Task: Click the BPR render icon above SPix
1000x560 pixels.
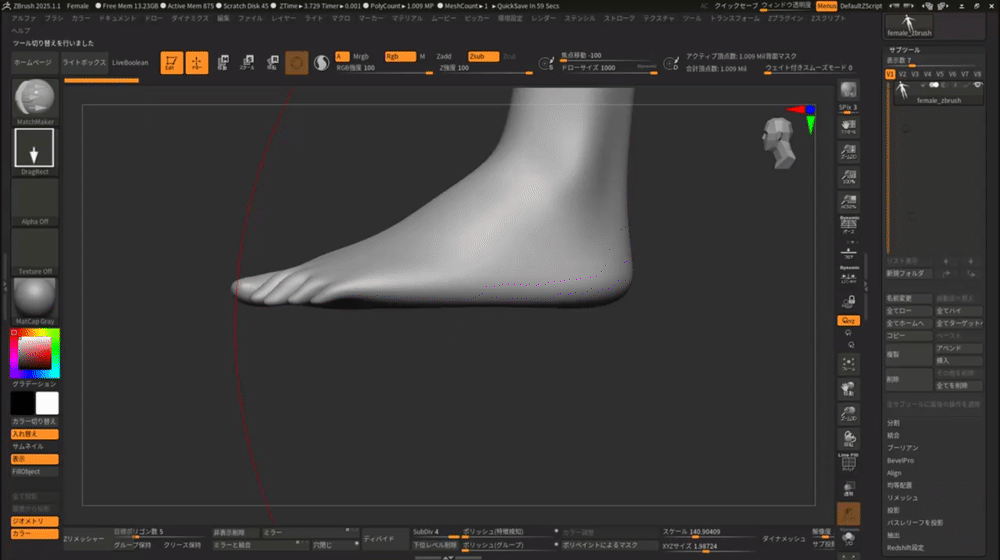Action: tap(848, 91)
